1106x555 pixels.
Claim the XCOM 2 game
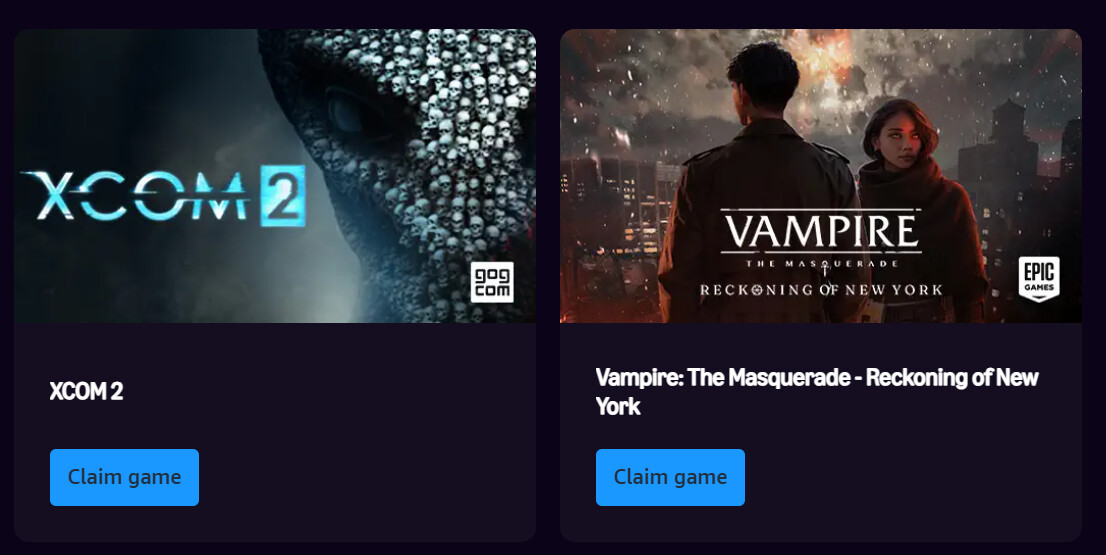tap(124, 477)
